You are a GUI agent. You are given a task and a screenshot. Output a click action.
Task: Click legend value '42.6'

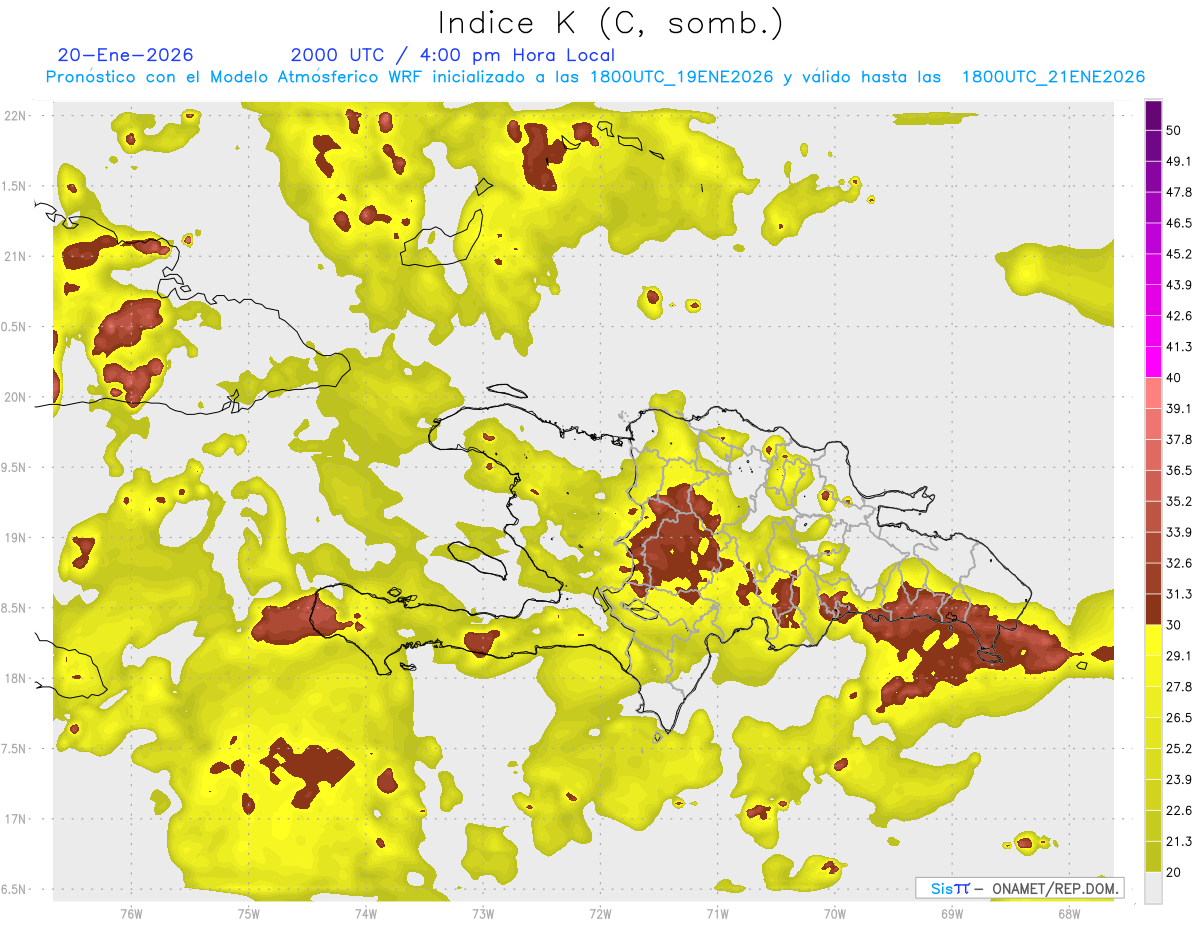(1179, 316)
